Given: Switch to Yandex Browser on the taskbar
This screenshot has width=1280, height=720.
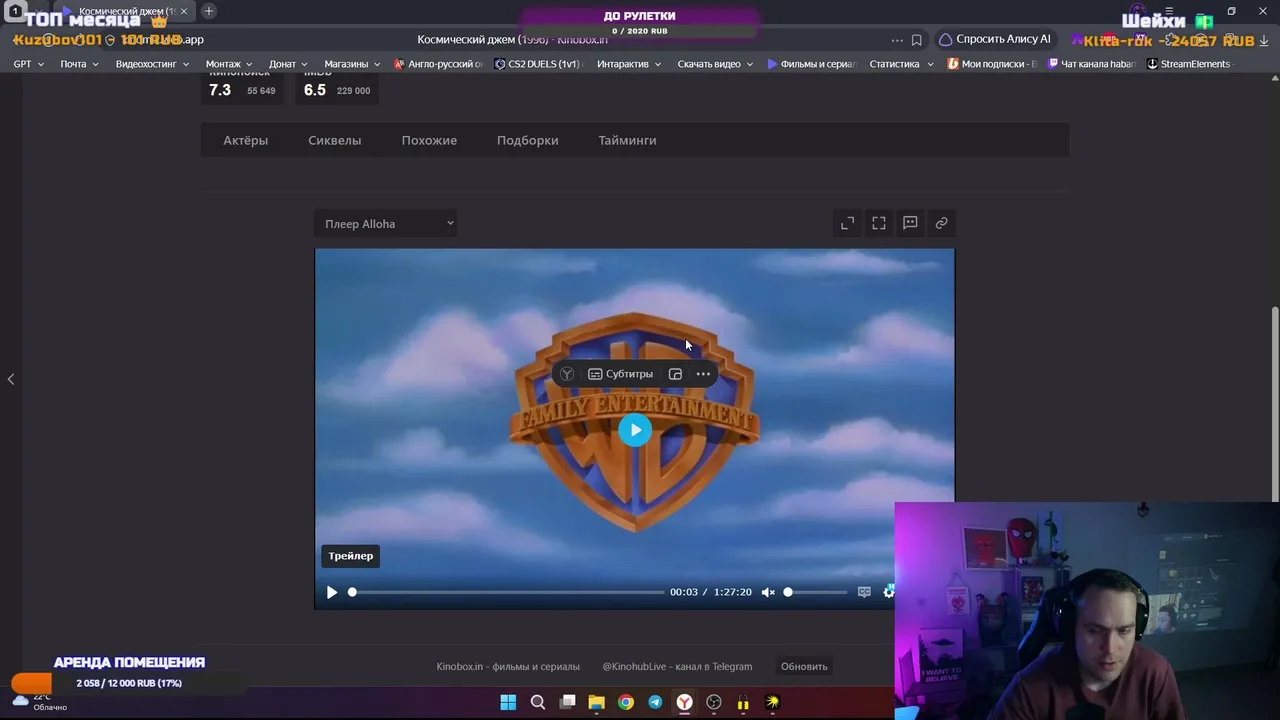Looking at the screenshot, I should [684, 702].
